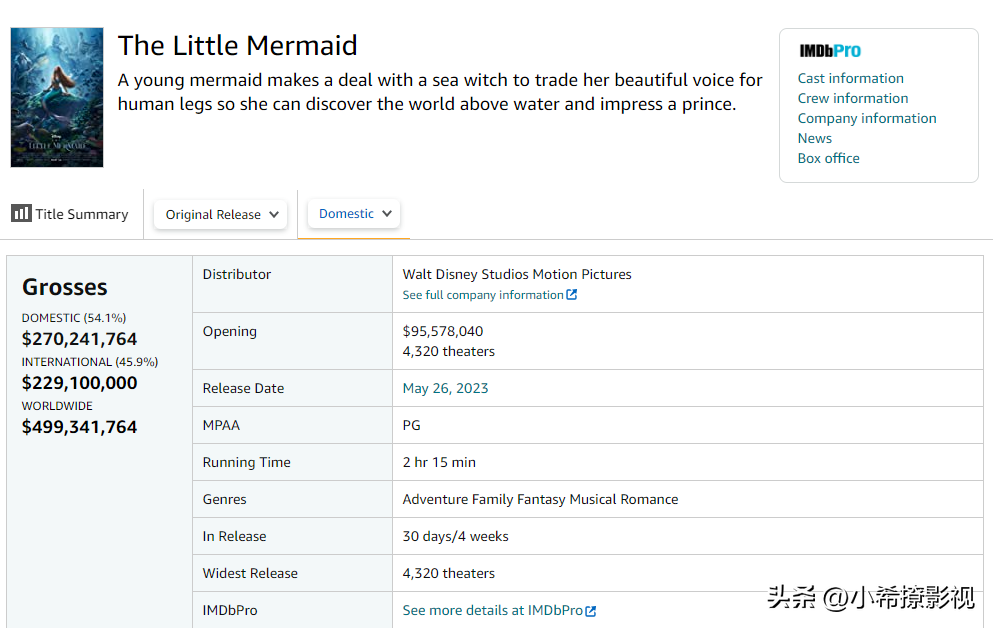
Task: Click the IMDbPro logo
Action: point(830,51)
